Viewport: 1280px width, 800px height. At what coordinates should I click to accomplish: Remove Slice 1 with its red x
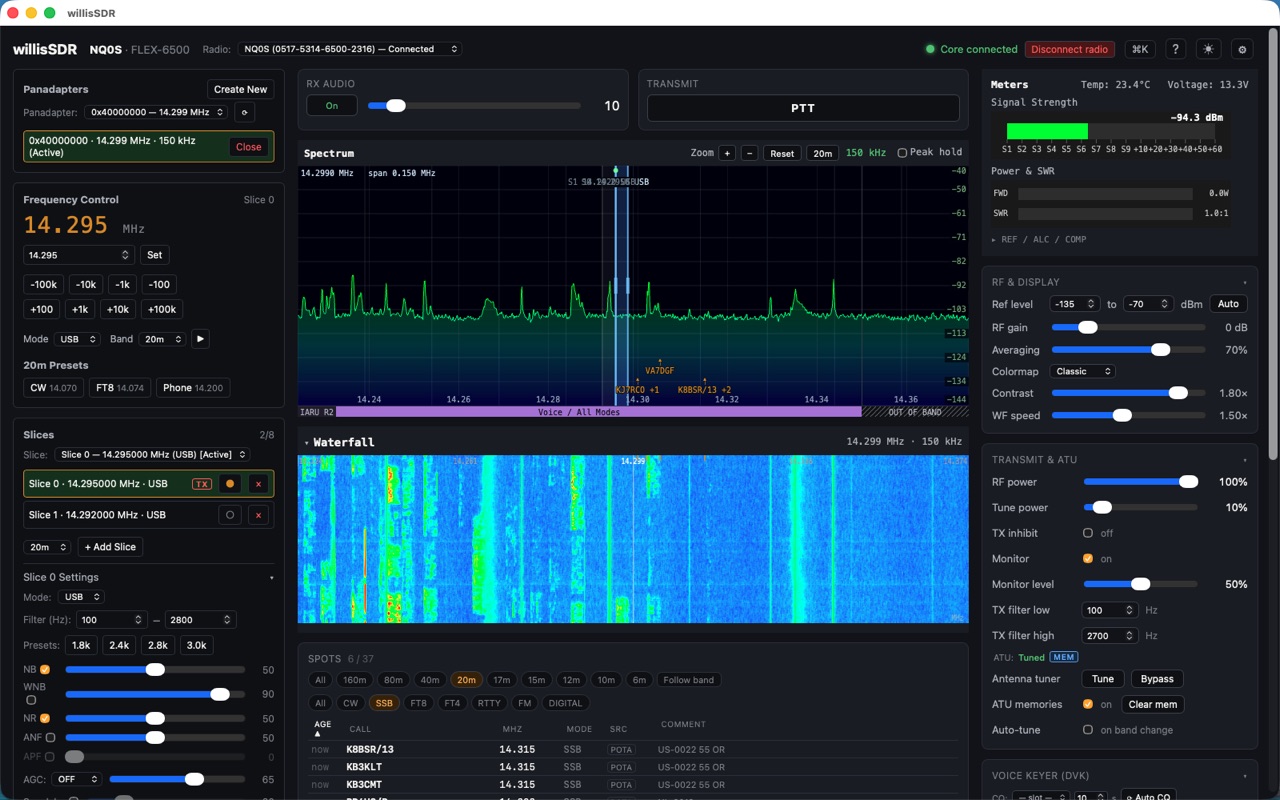(258, 515)
